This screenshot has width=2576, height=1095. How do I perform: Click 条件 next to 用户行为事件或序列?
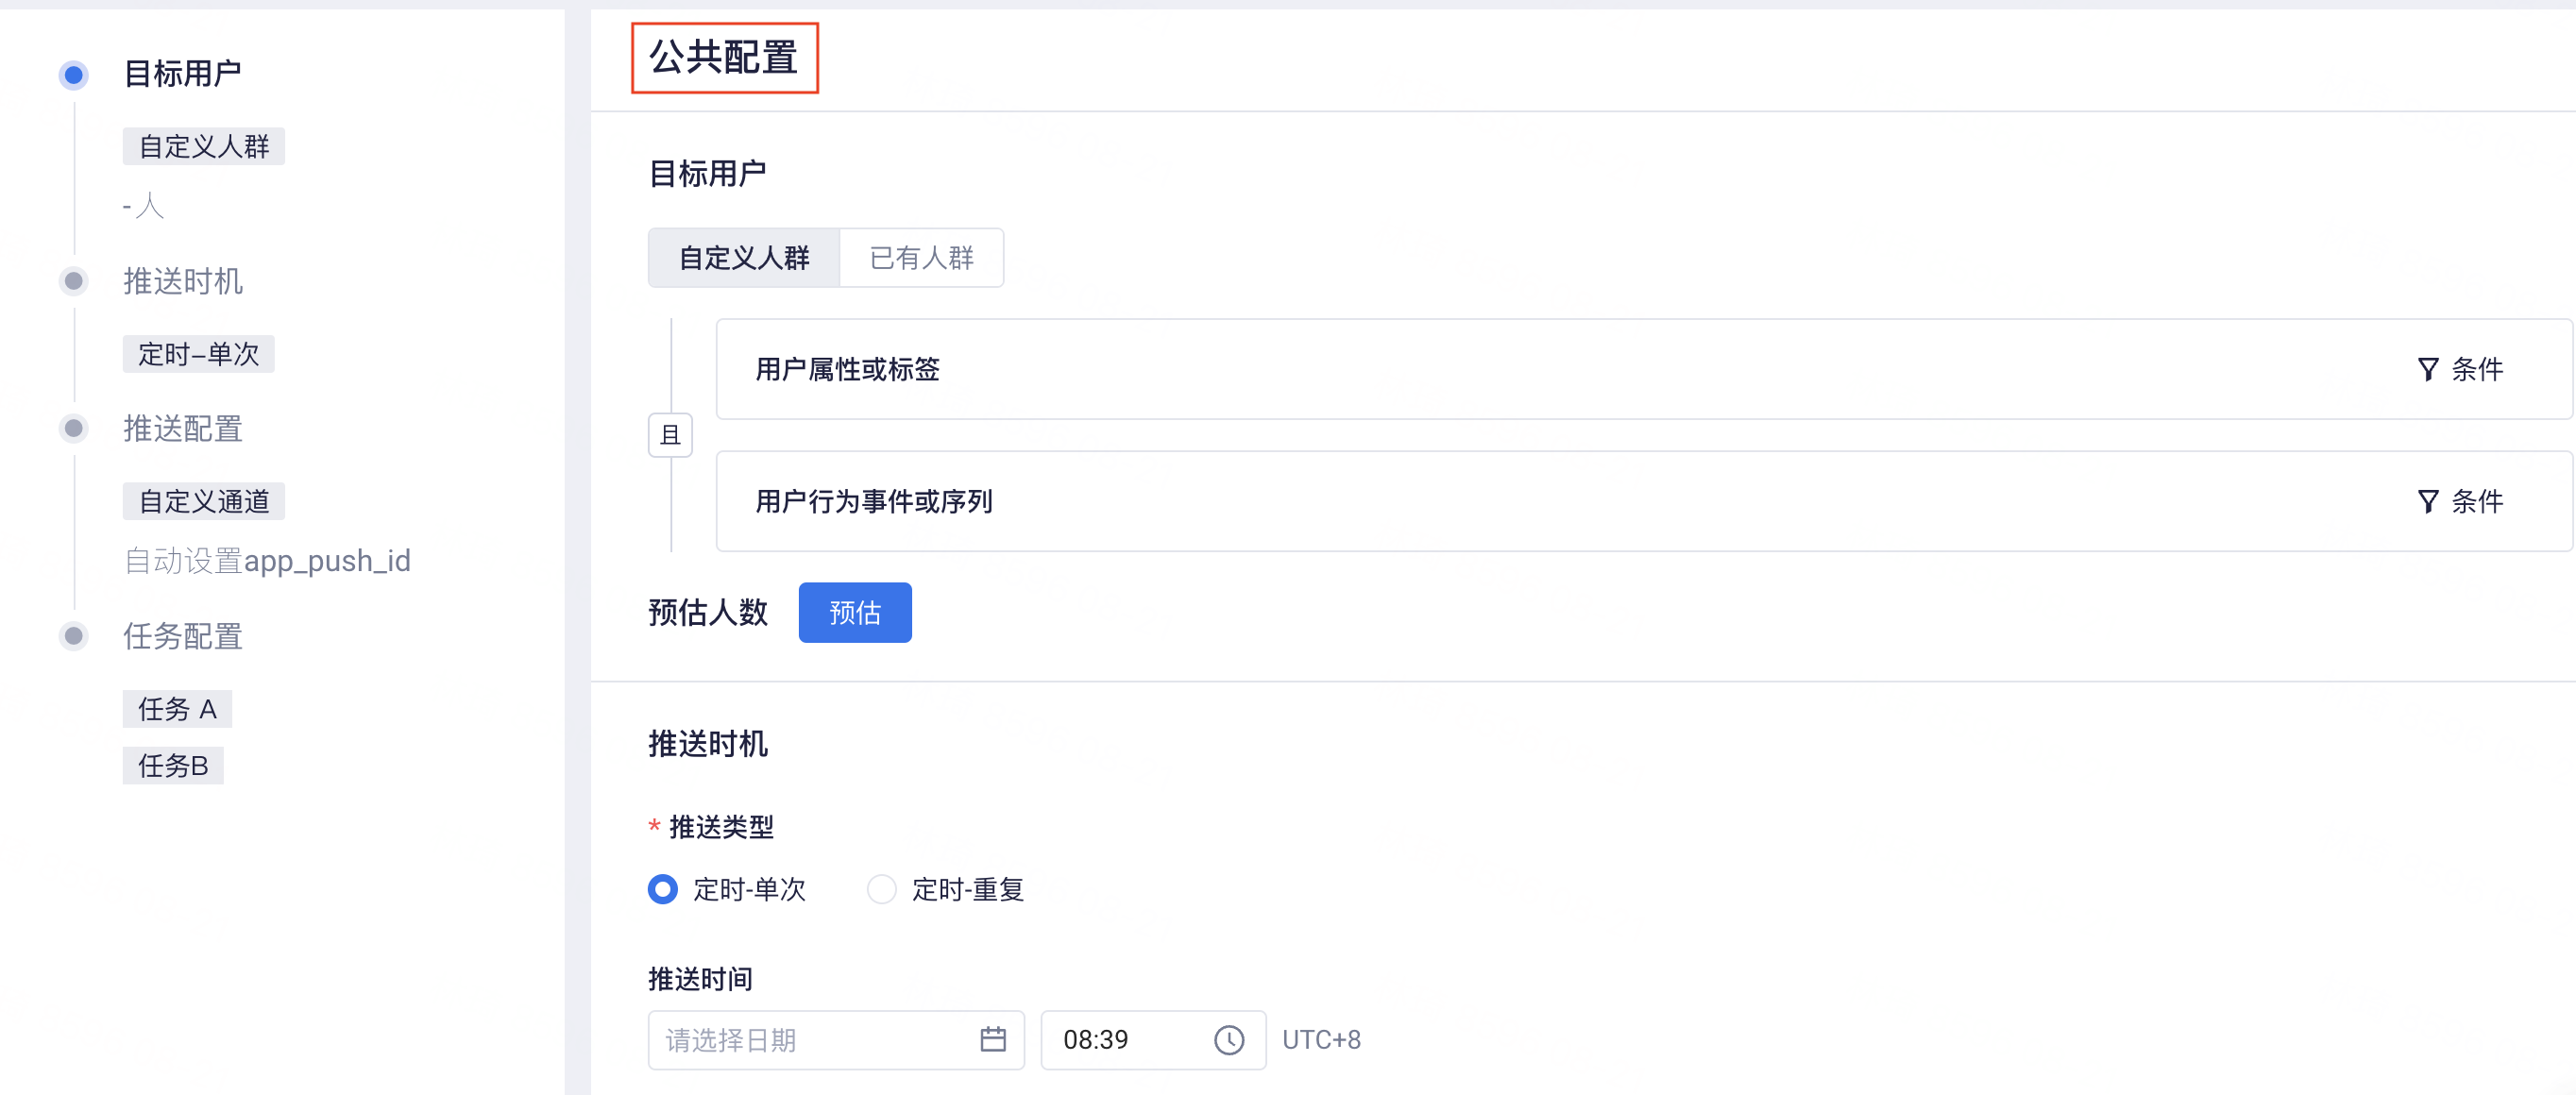click(2477, 502)
